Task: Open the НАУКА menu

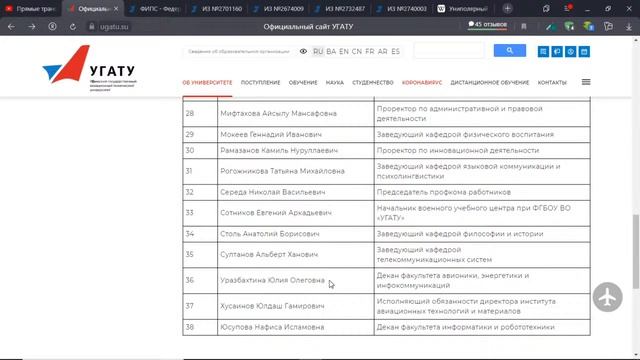Action: [335, 82]
